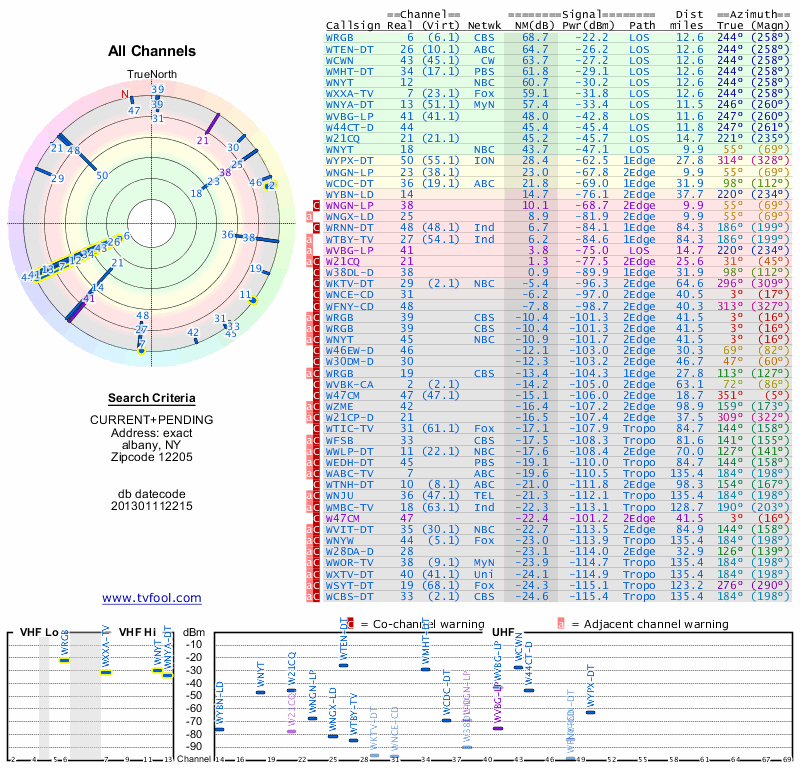The height and width of the screenshot is (768, 800).
Task: Click the red N north marker on radar
Action: [x=126, y=95]
